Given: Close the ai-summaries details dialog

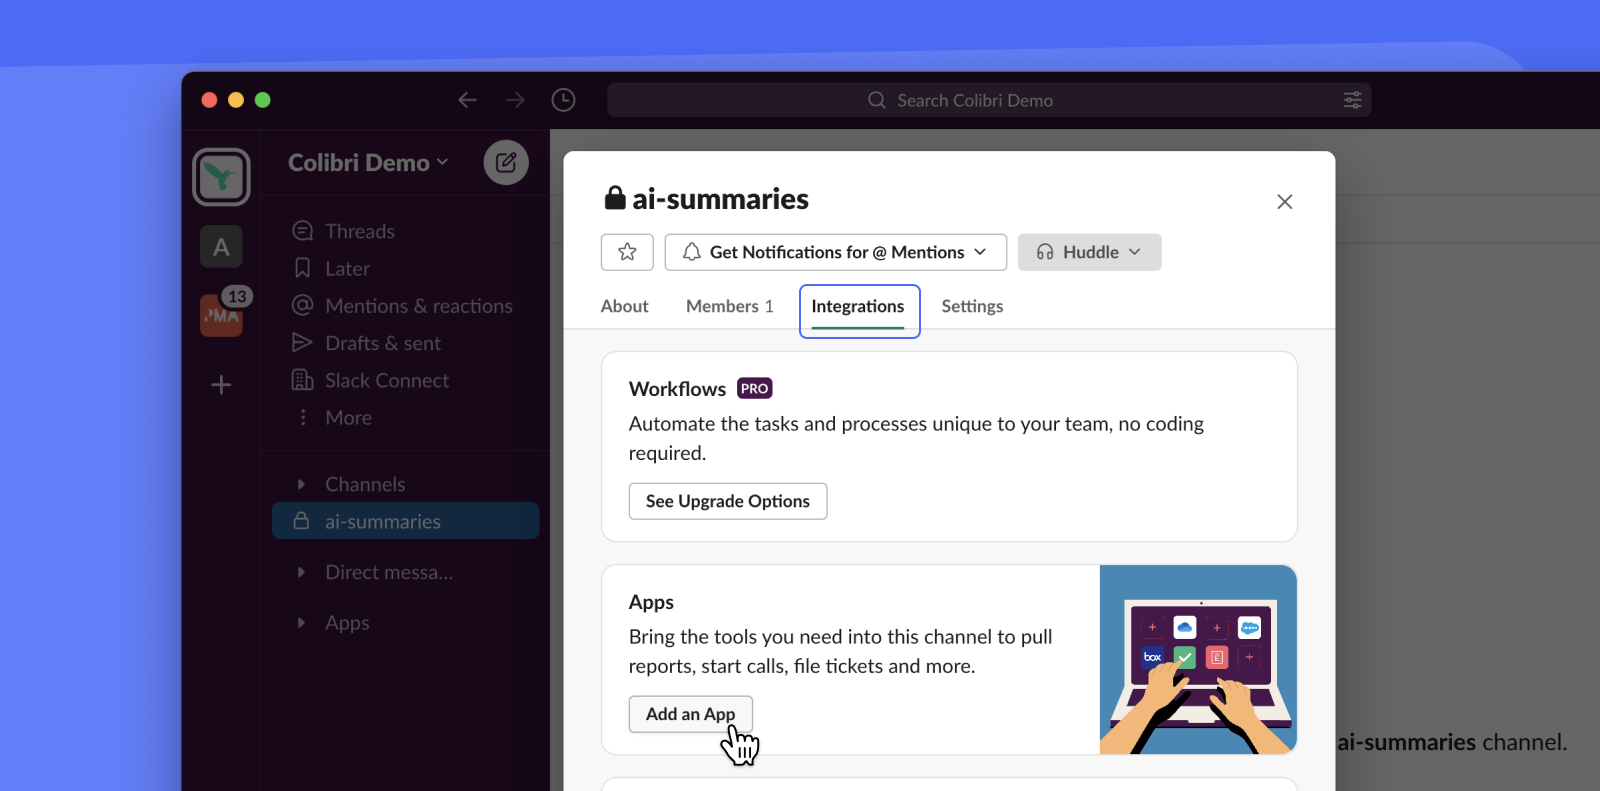Looking at the screenshot, I should tap(1285, 202).
